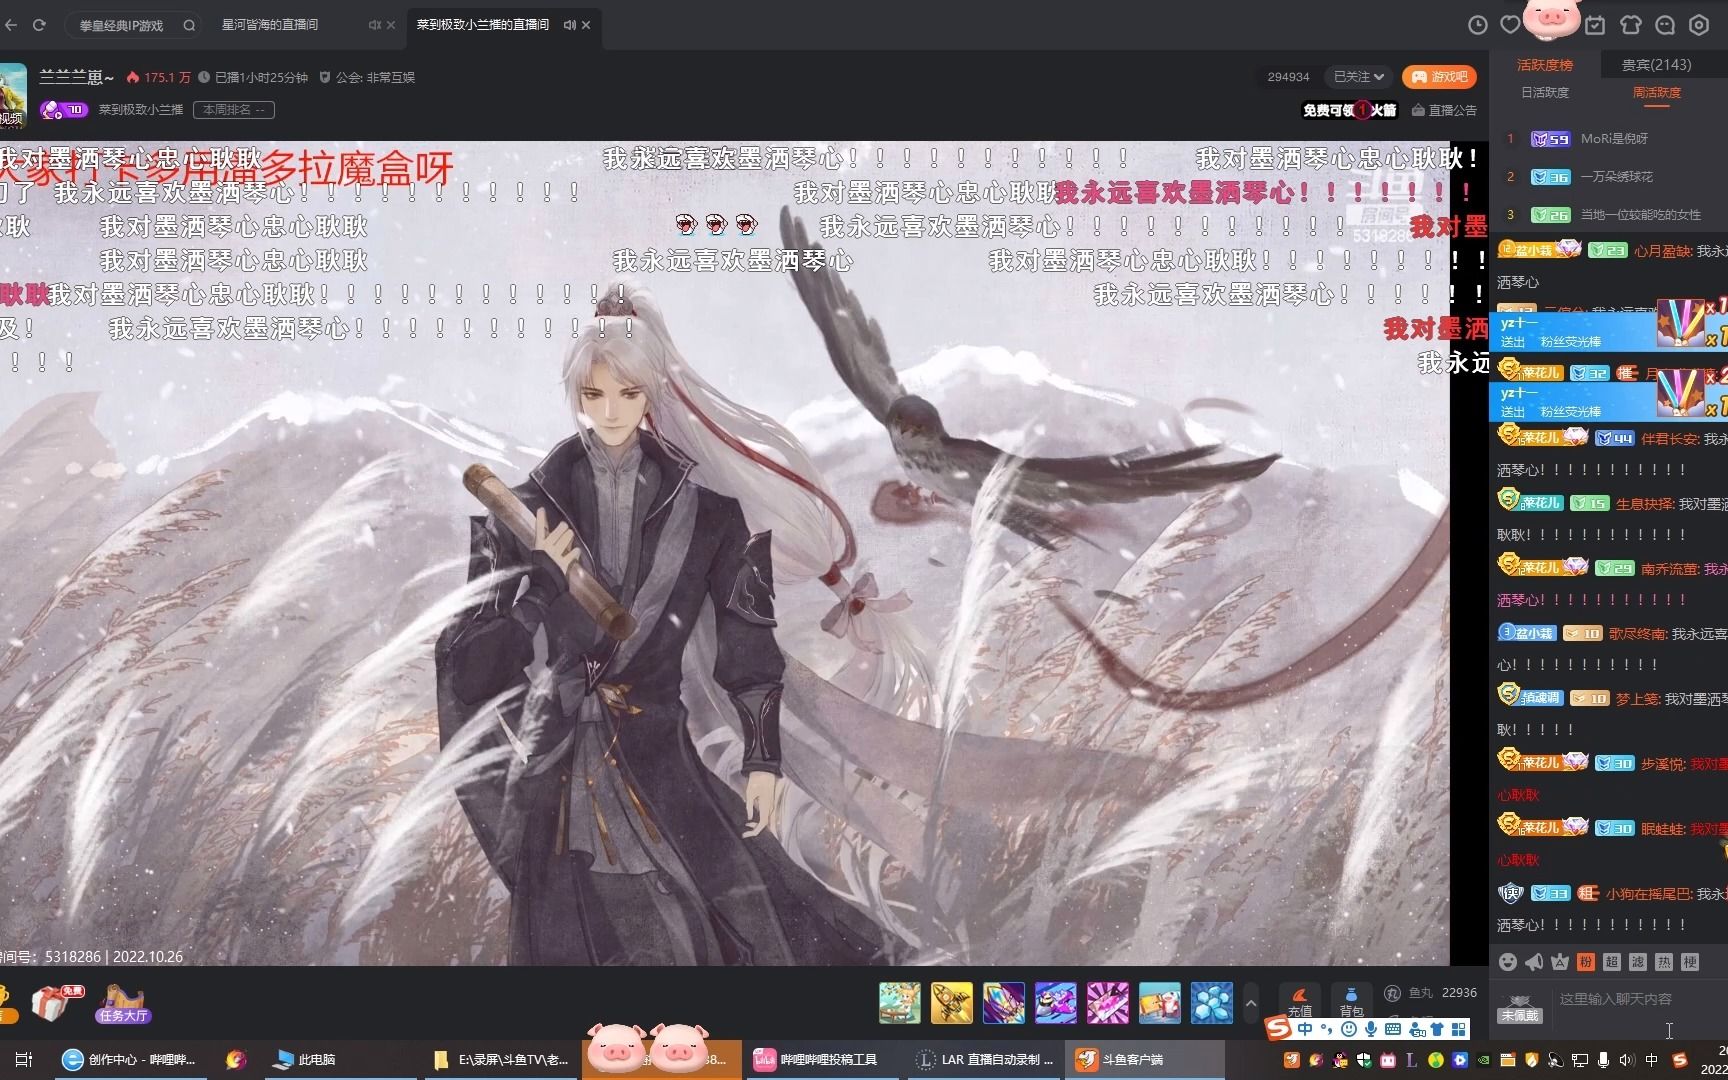
Task: Open 充值 recharge
Action: 1299,1002
